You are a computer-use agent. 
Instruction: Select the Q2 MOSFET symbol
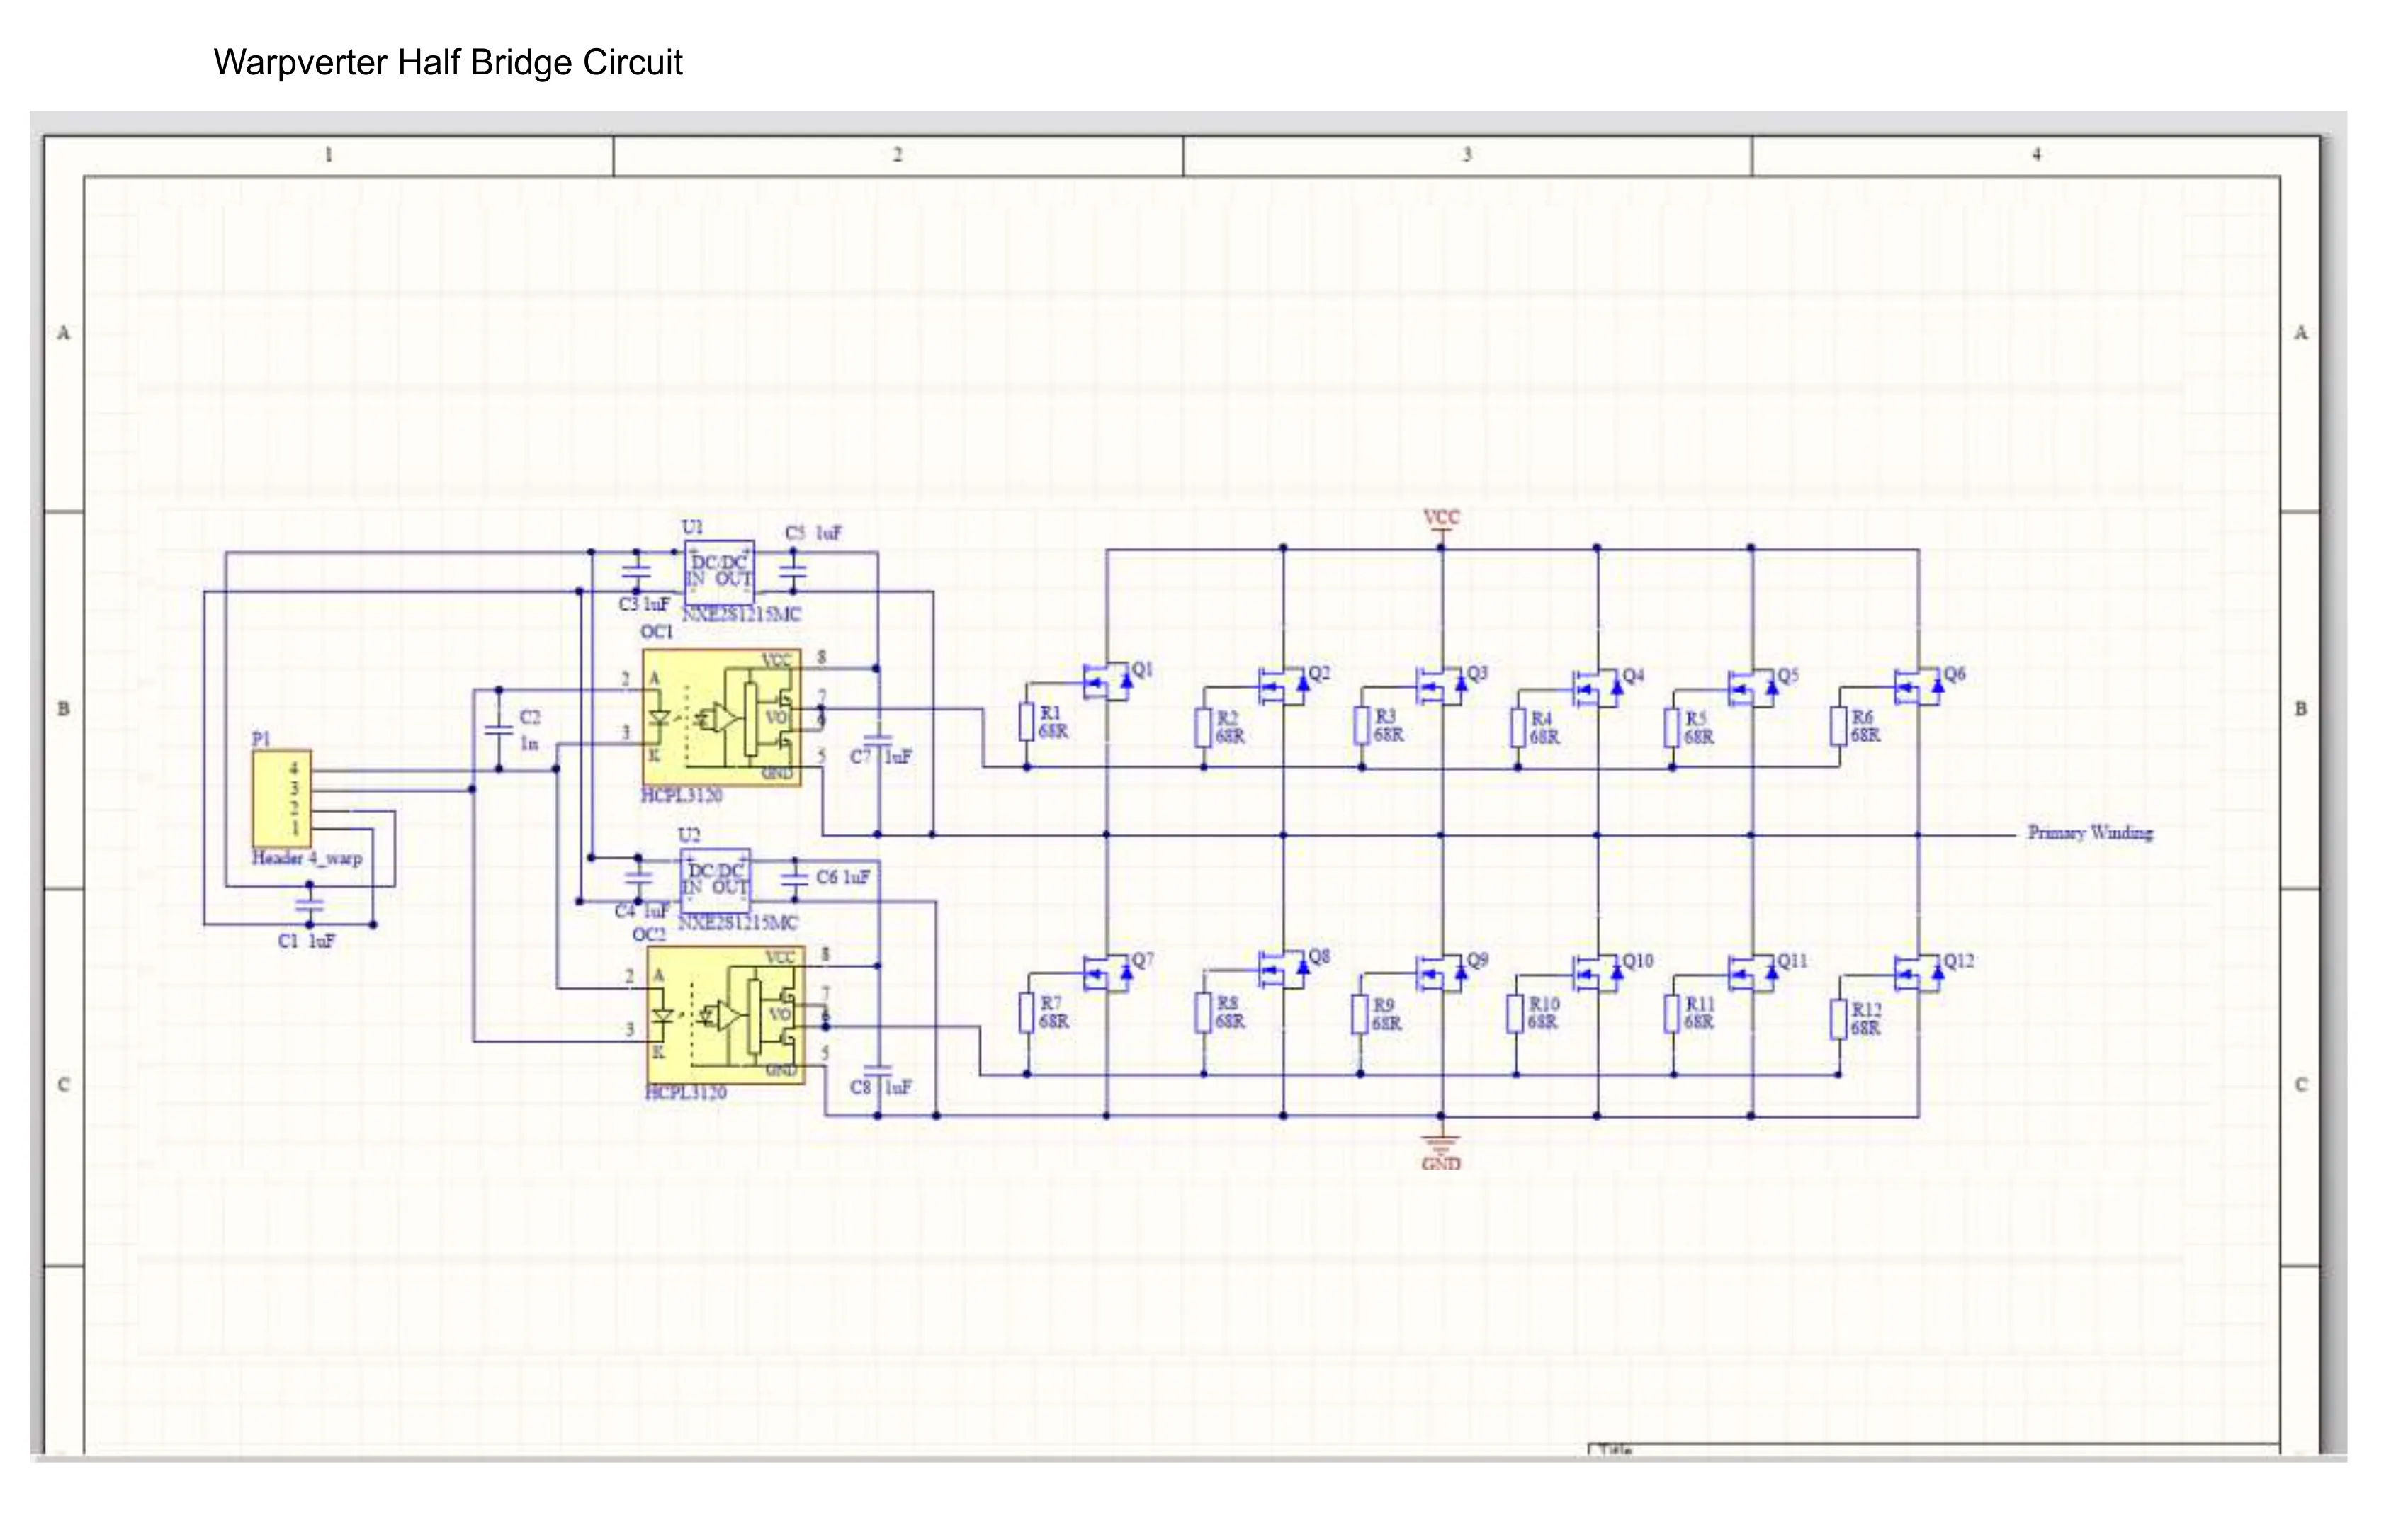coord(1284,685)
